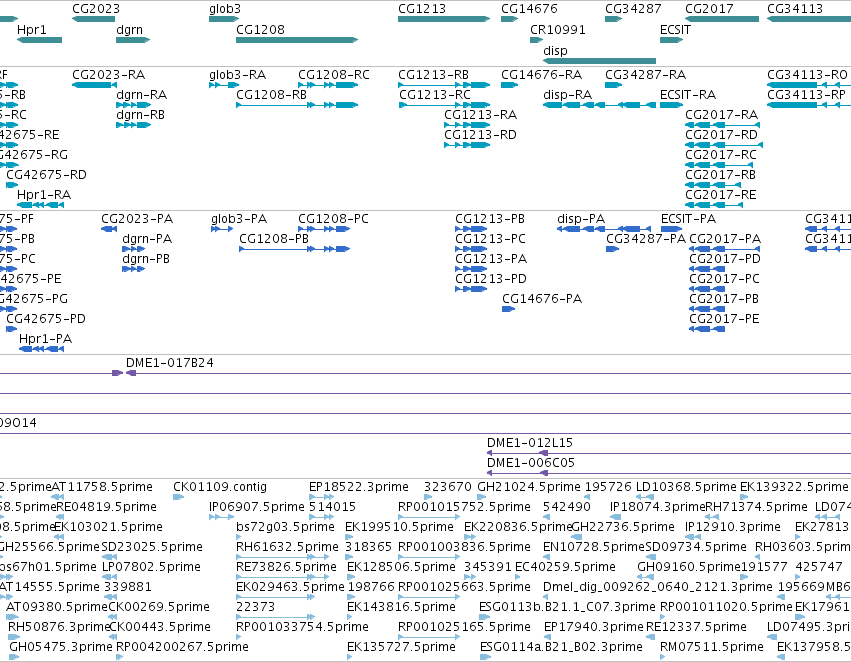The height and width of the screenshot is (662, 851).
Task: Click transcript CG42675-RD
Action: 12,185
